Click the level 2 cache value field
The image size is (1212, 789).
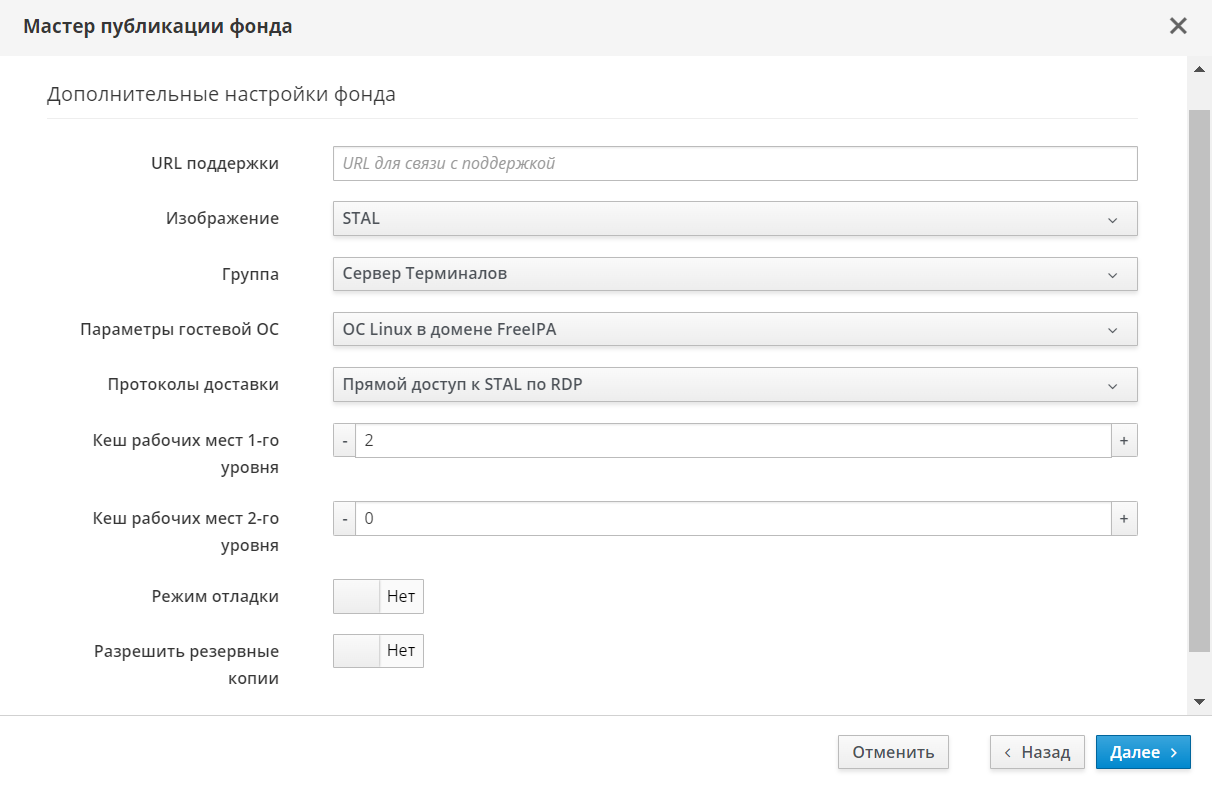[x=732, y=519]
